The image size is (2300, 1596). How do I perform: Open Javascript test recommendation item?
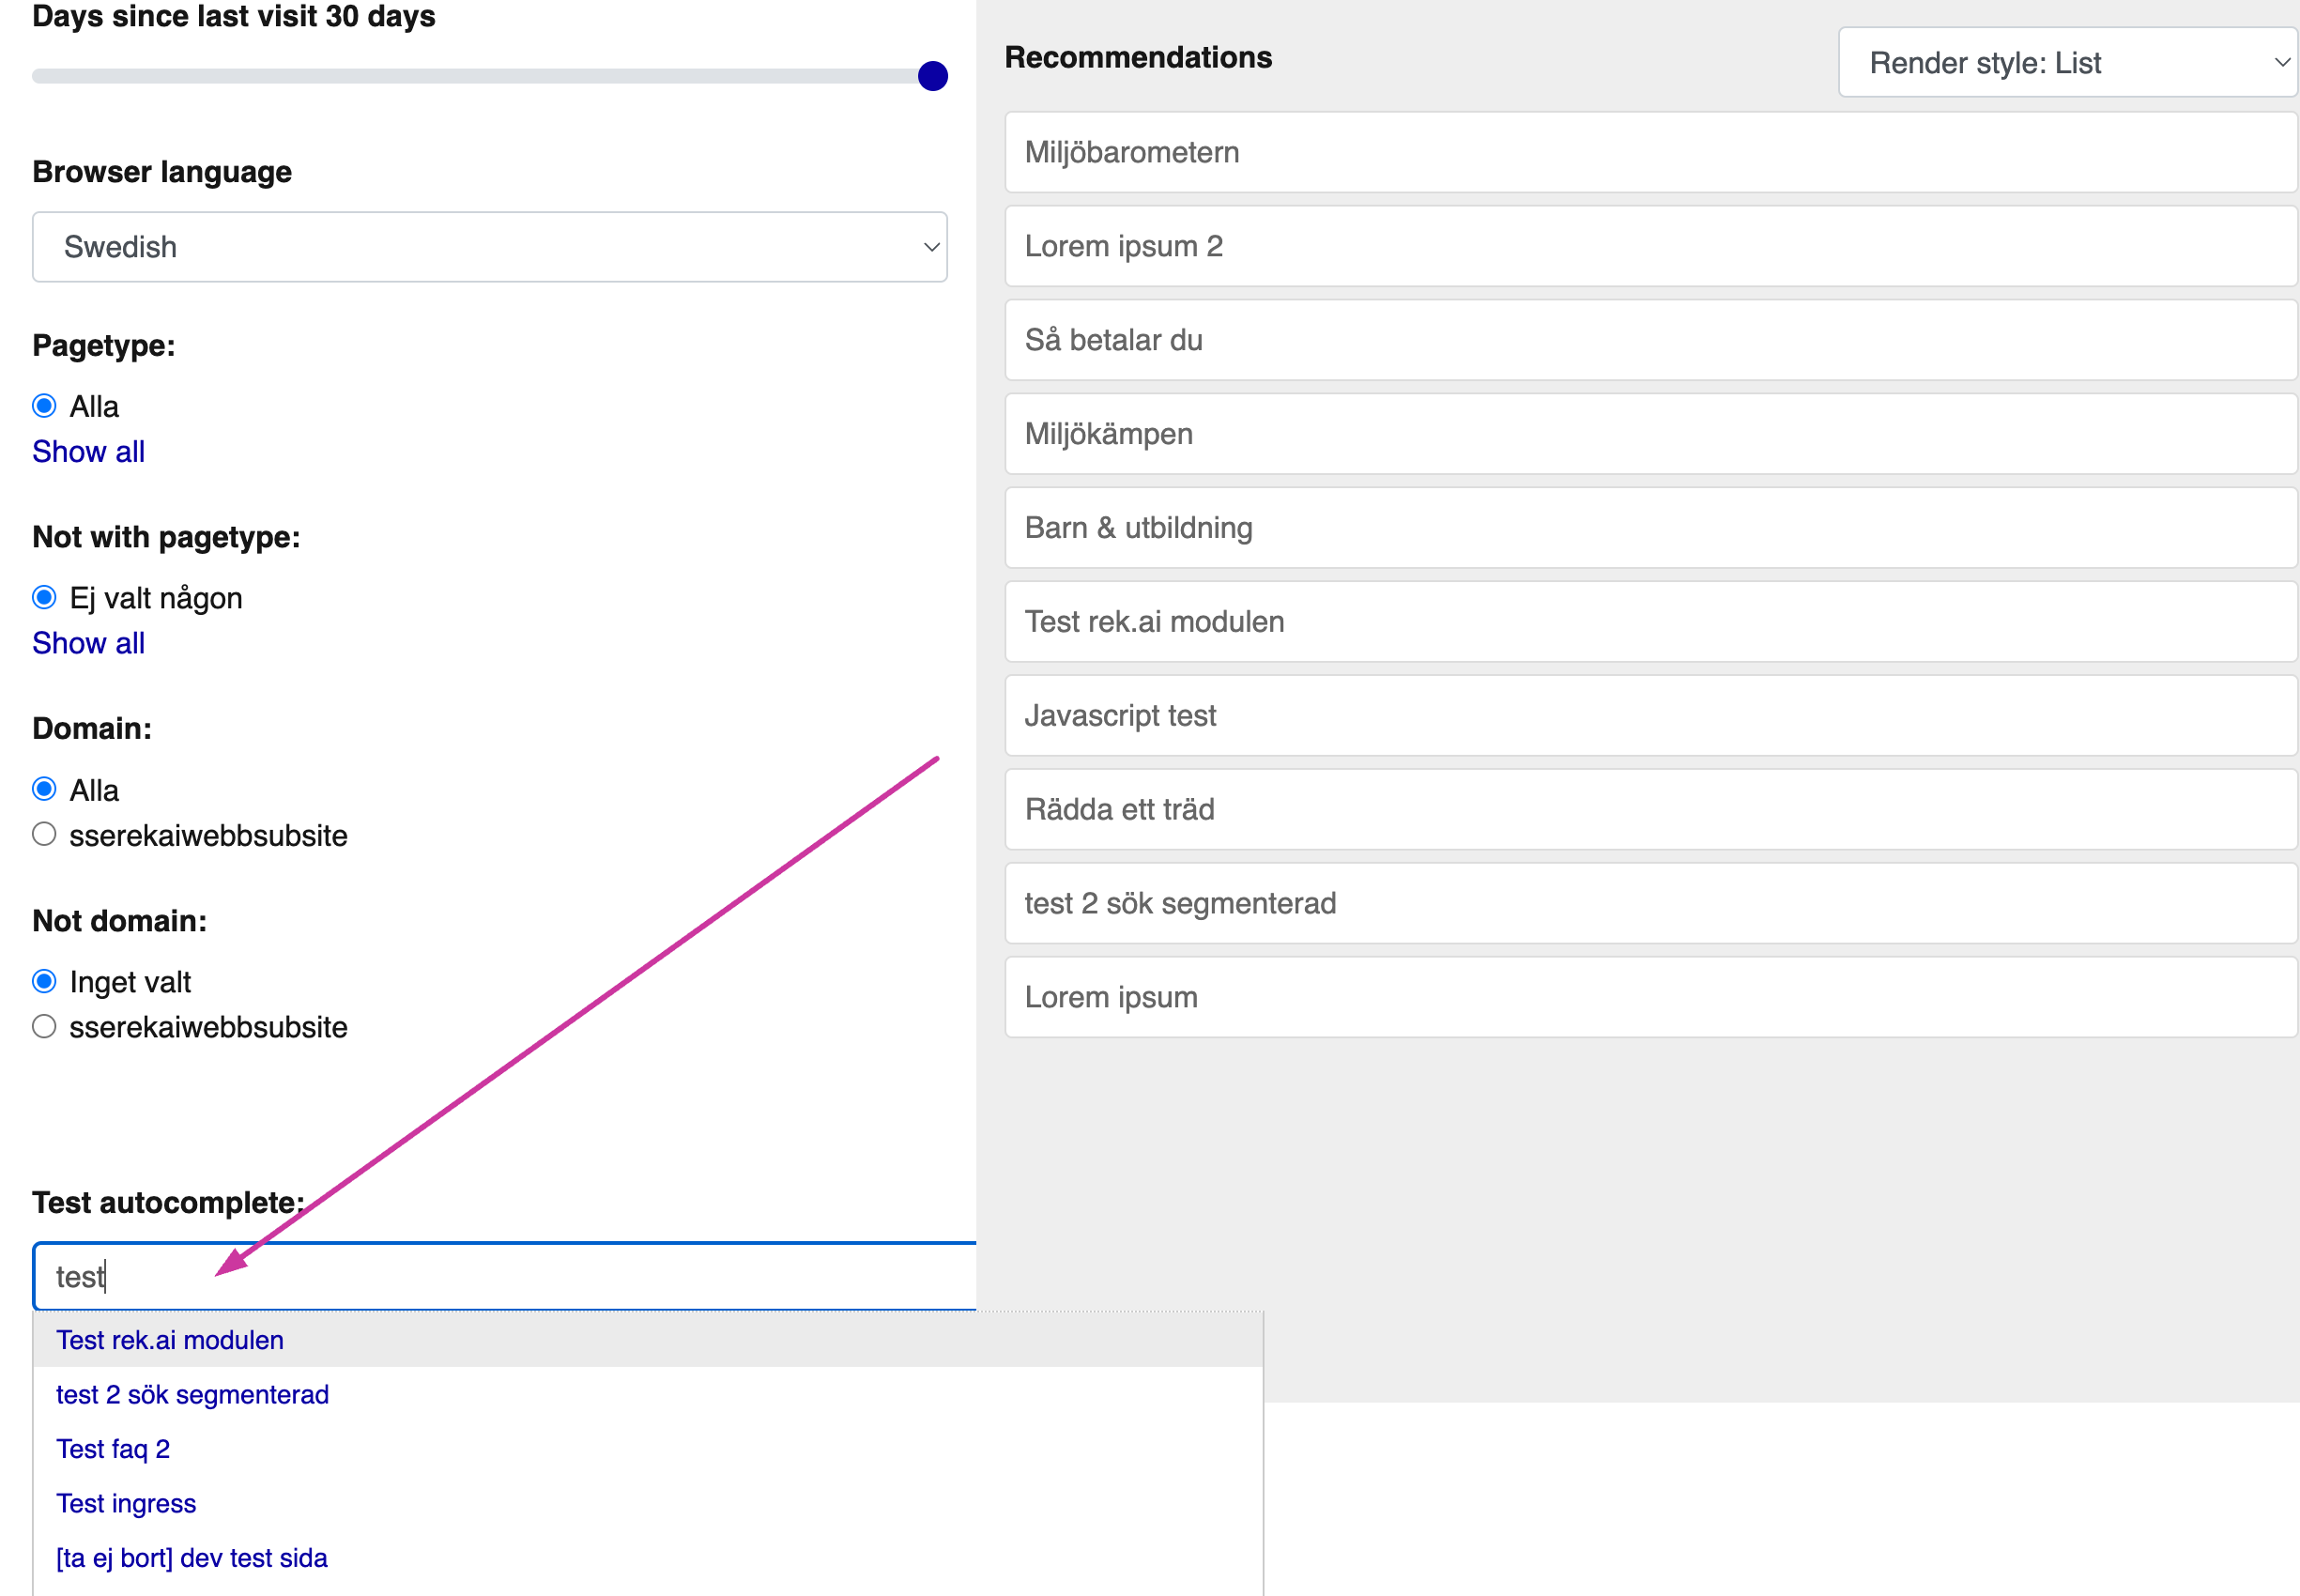[x=1650, y=716]
